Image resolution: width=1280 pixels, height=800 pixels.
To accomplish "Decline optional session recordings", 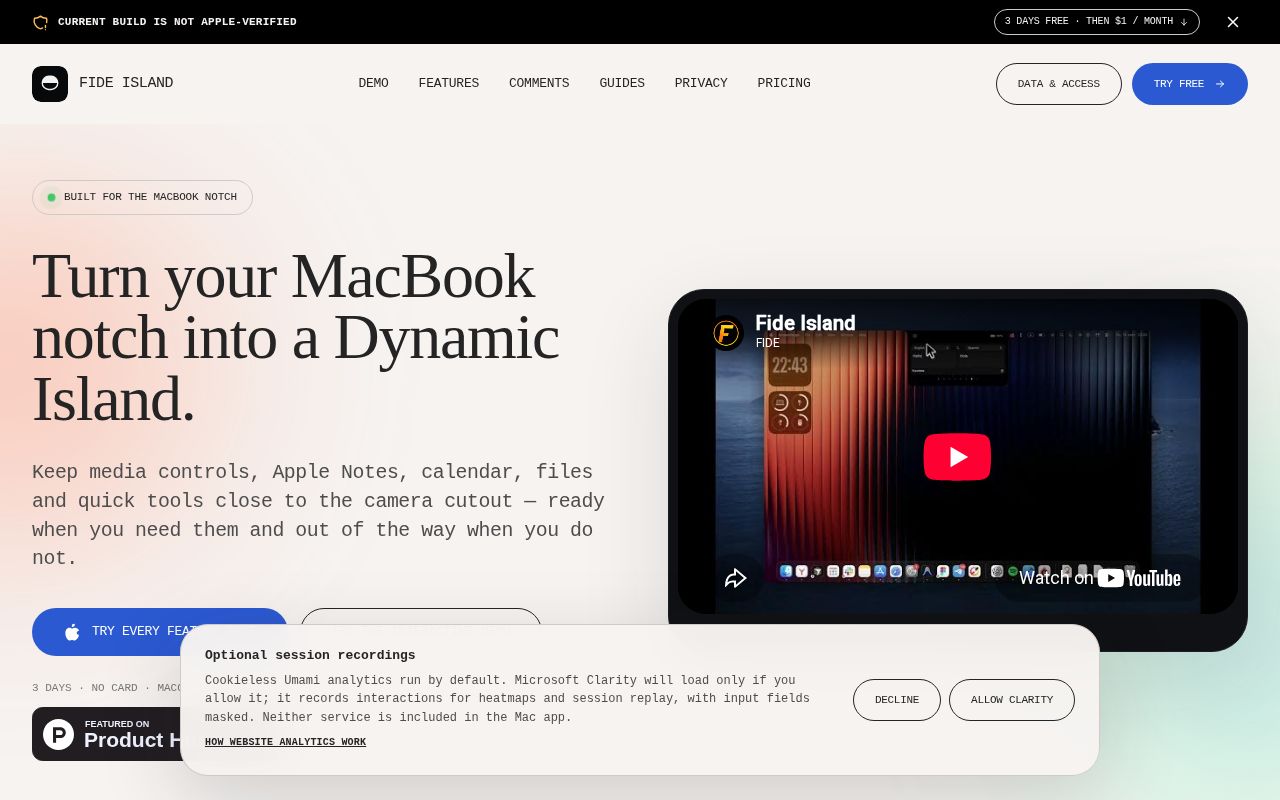I will pyautogui.click(x=896, y=700).
